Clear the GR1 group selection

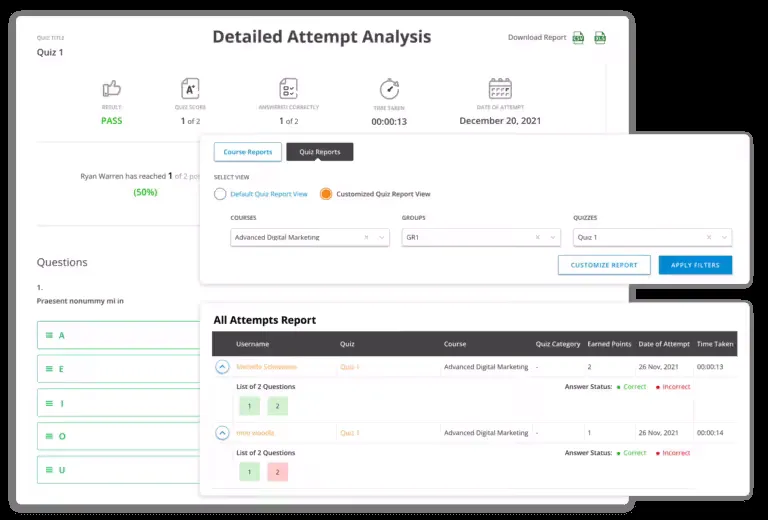click(x=537, y=237)
